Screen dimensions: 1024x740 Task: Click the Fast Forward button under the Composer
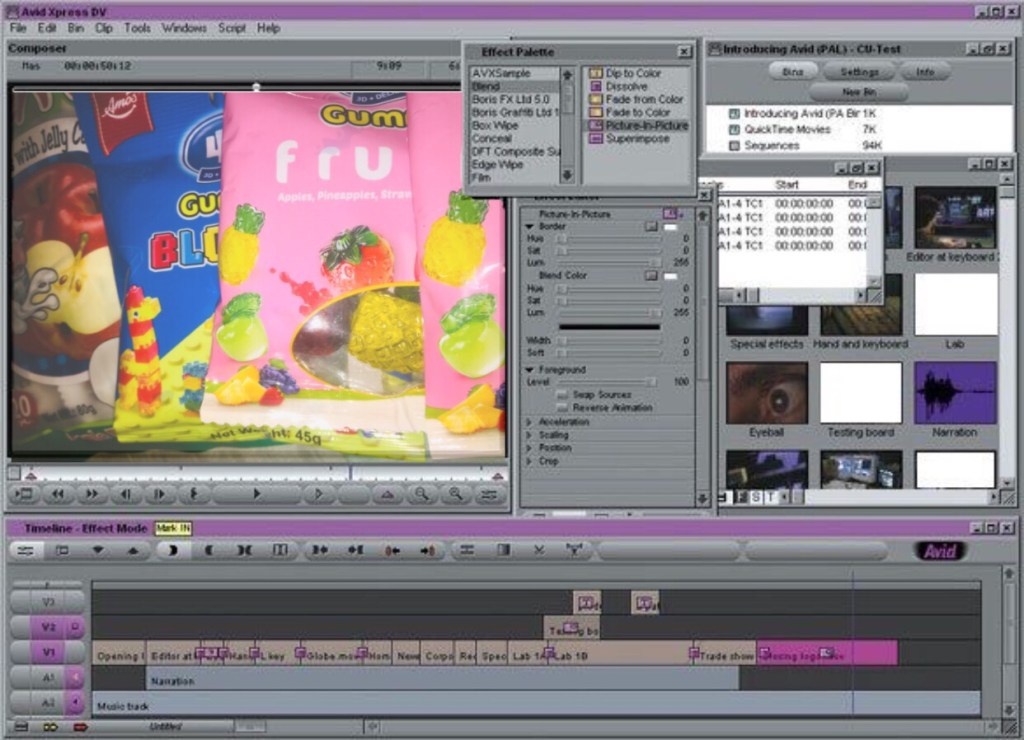(91, 494)
